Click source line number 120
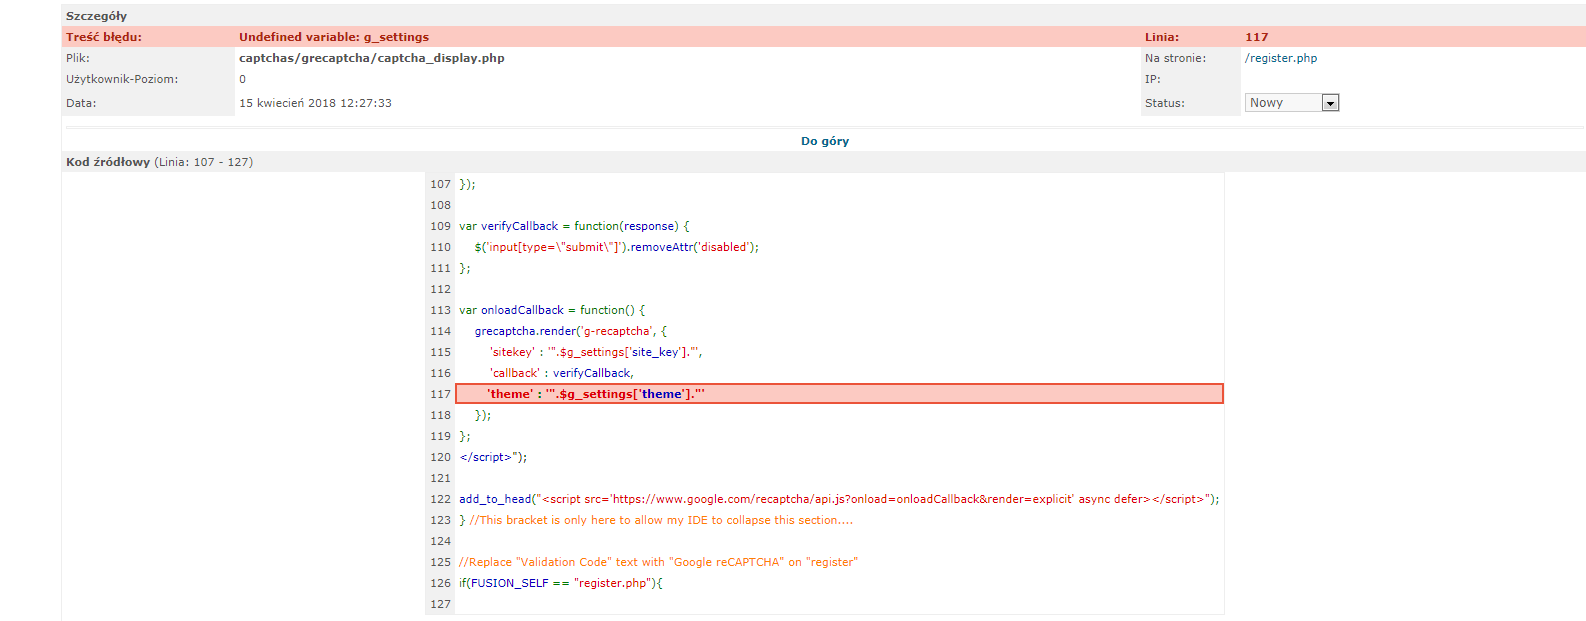1586x621 pixels. click(x=441, y=457)
